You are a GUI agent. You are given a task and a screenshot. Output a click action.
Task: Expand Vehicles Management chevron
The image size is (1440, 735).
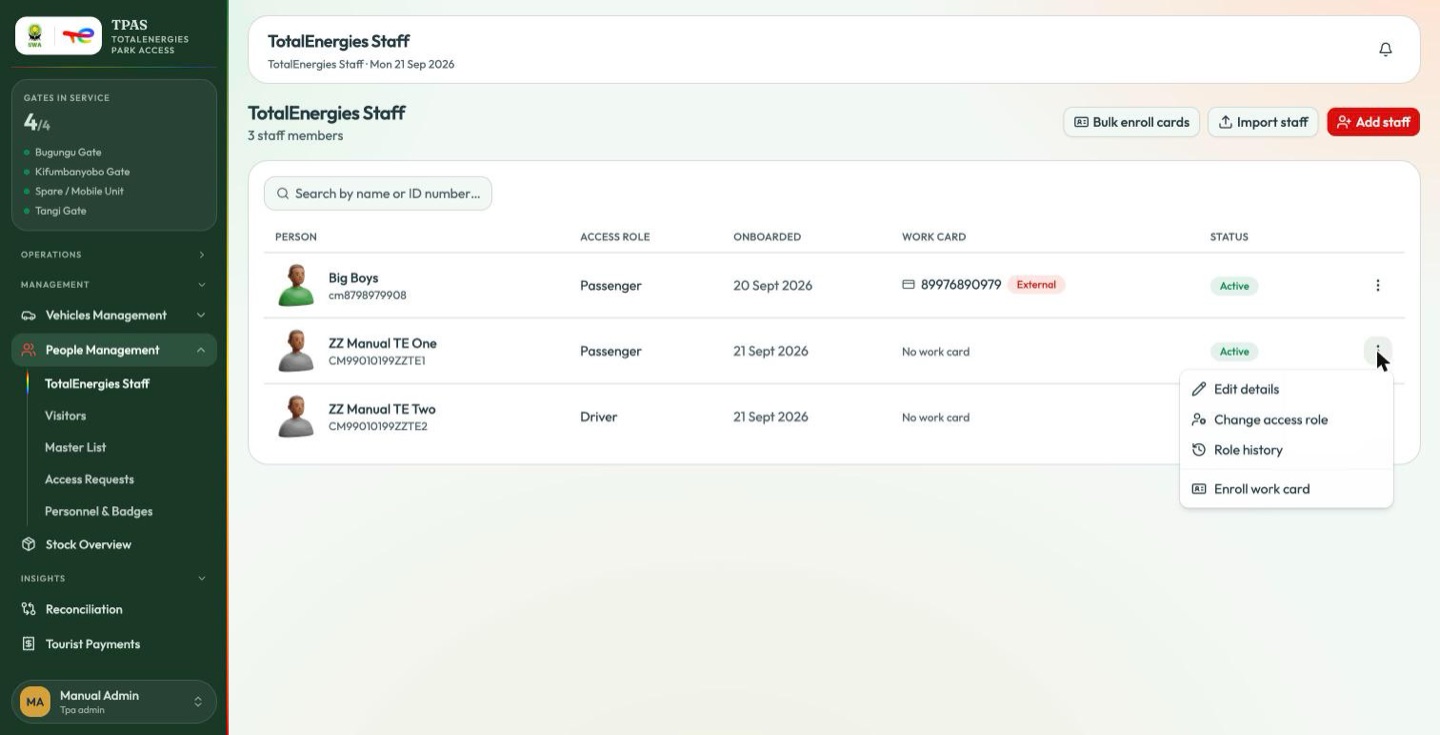point(201,315)
